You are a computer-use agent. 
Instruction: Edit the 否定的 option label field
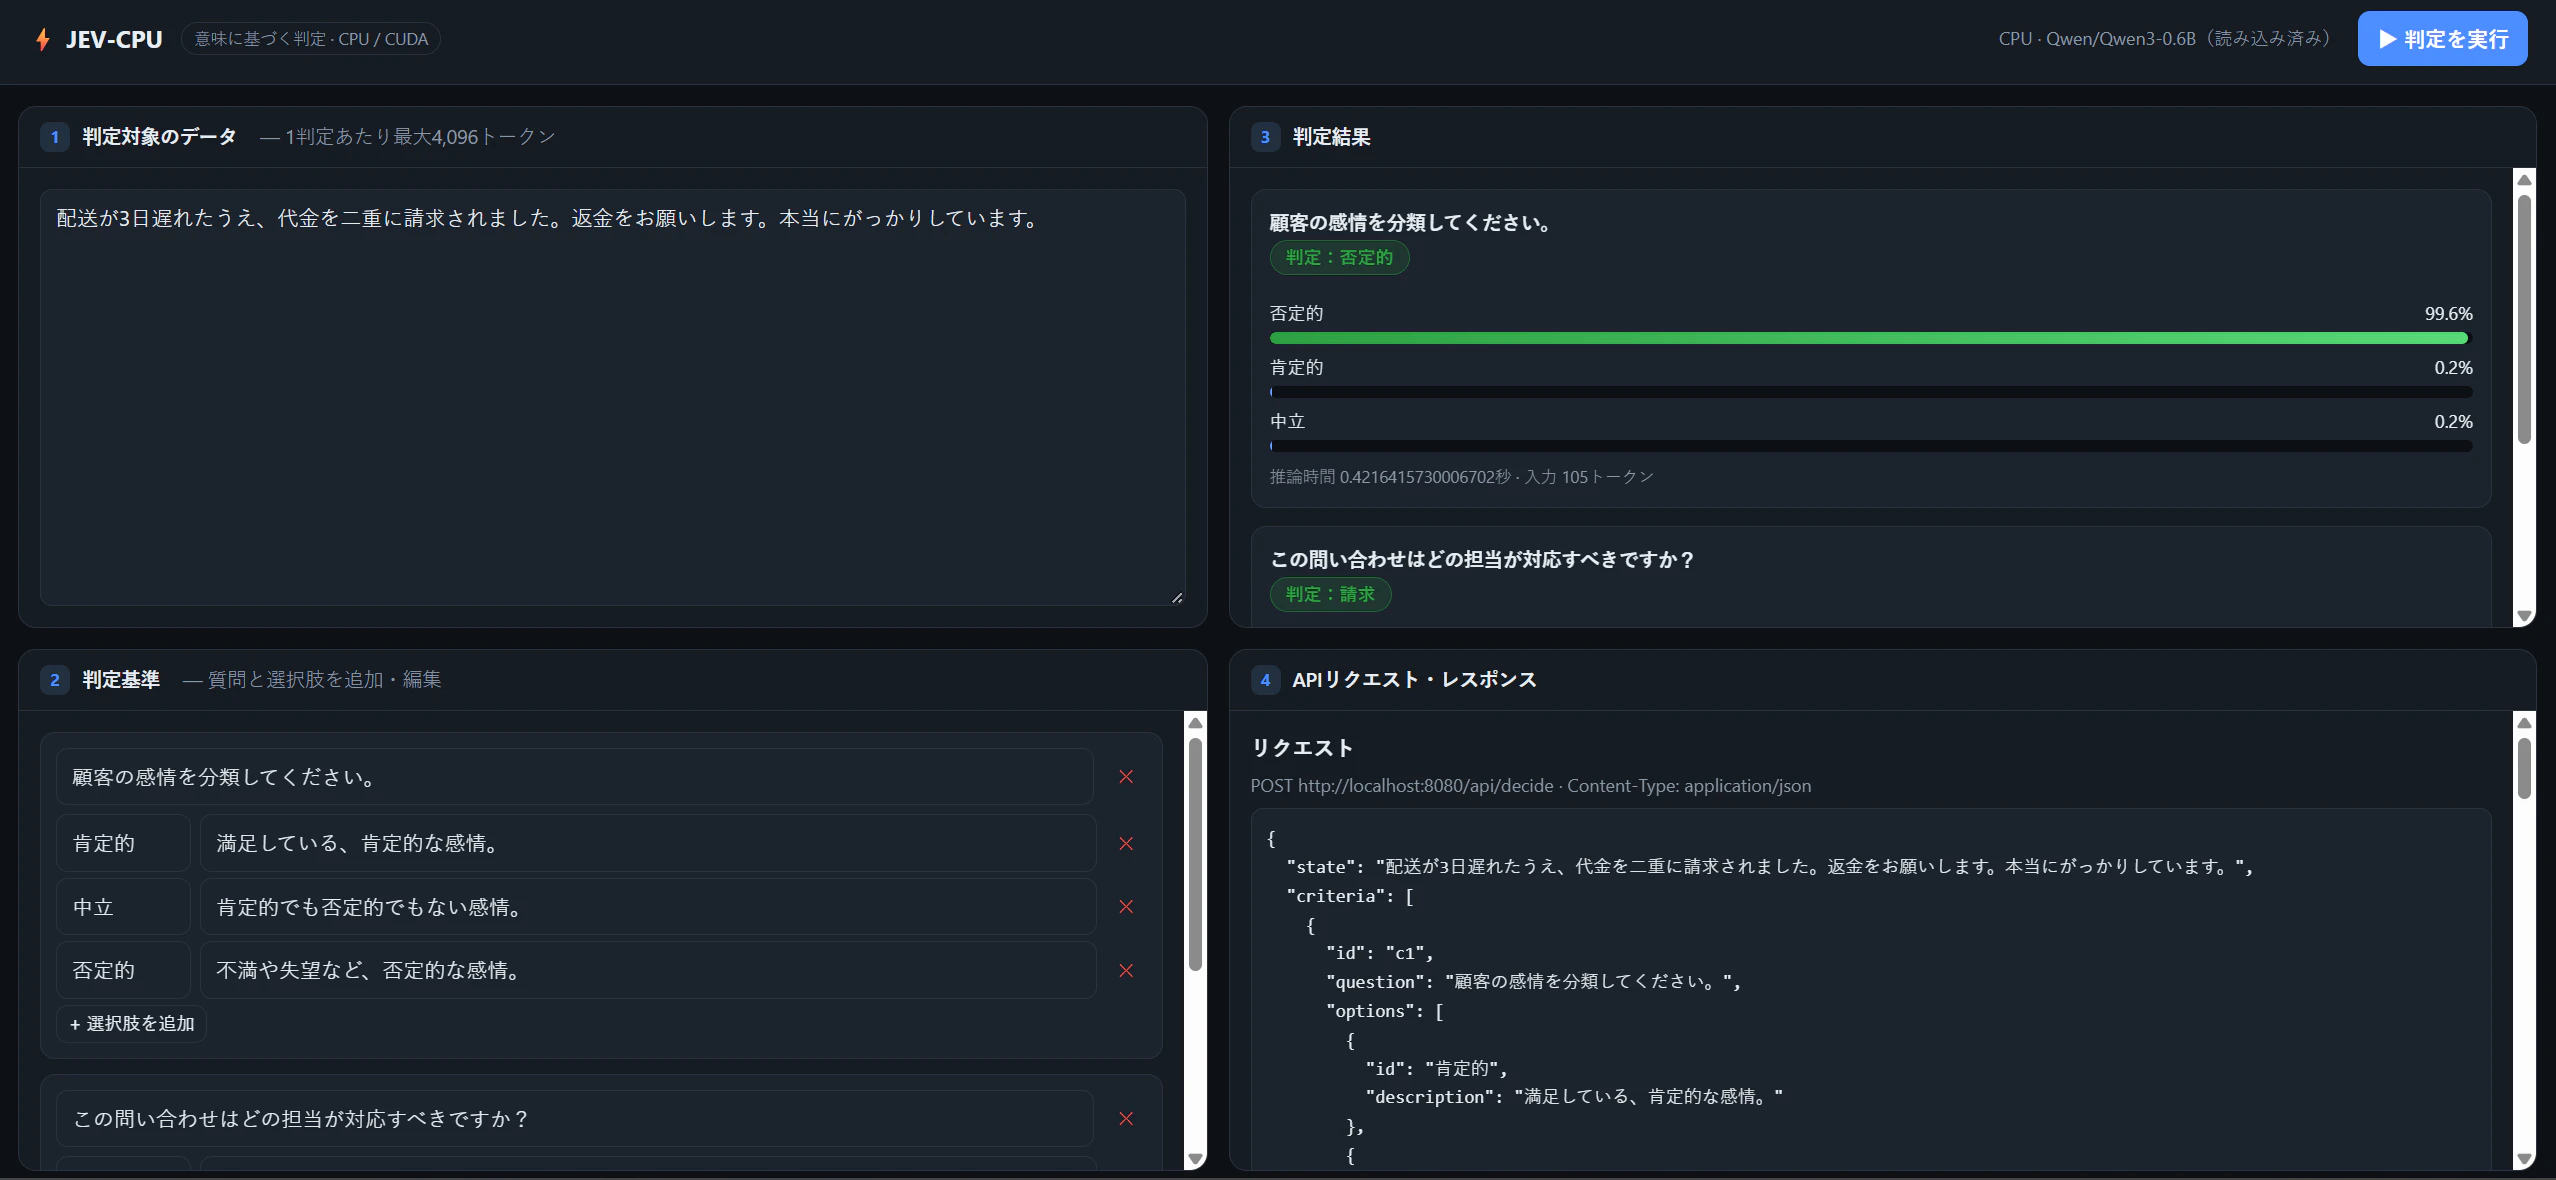click(x=123, y=970)
